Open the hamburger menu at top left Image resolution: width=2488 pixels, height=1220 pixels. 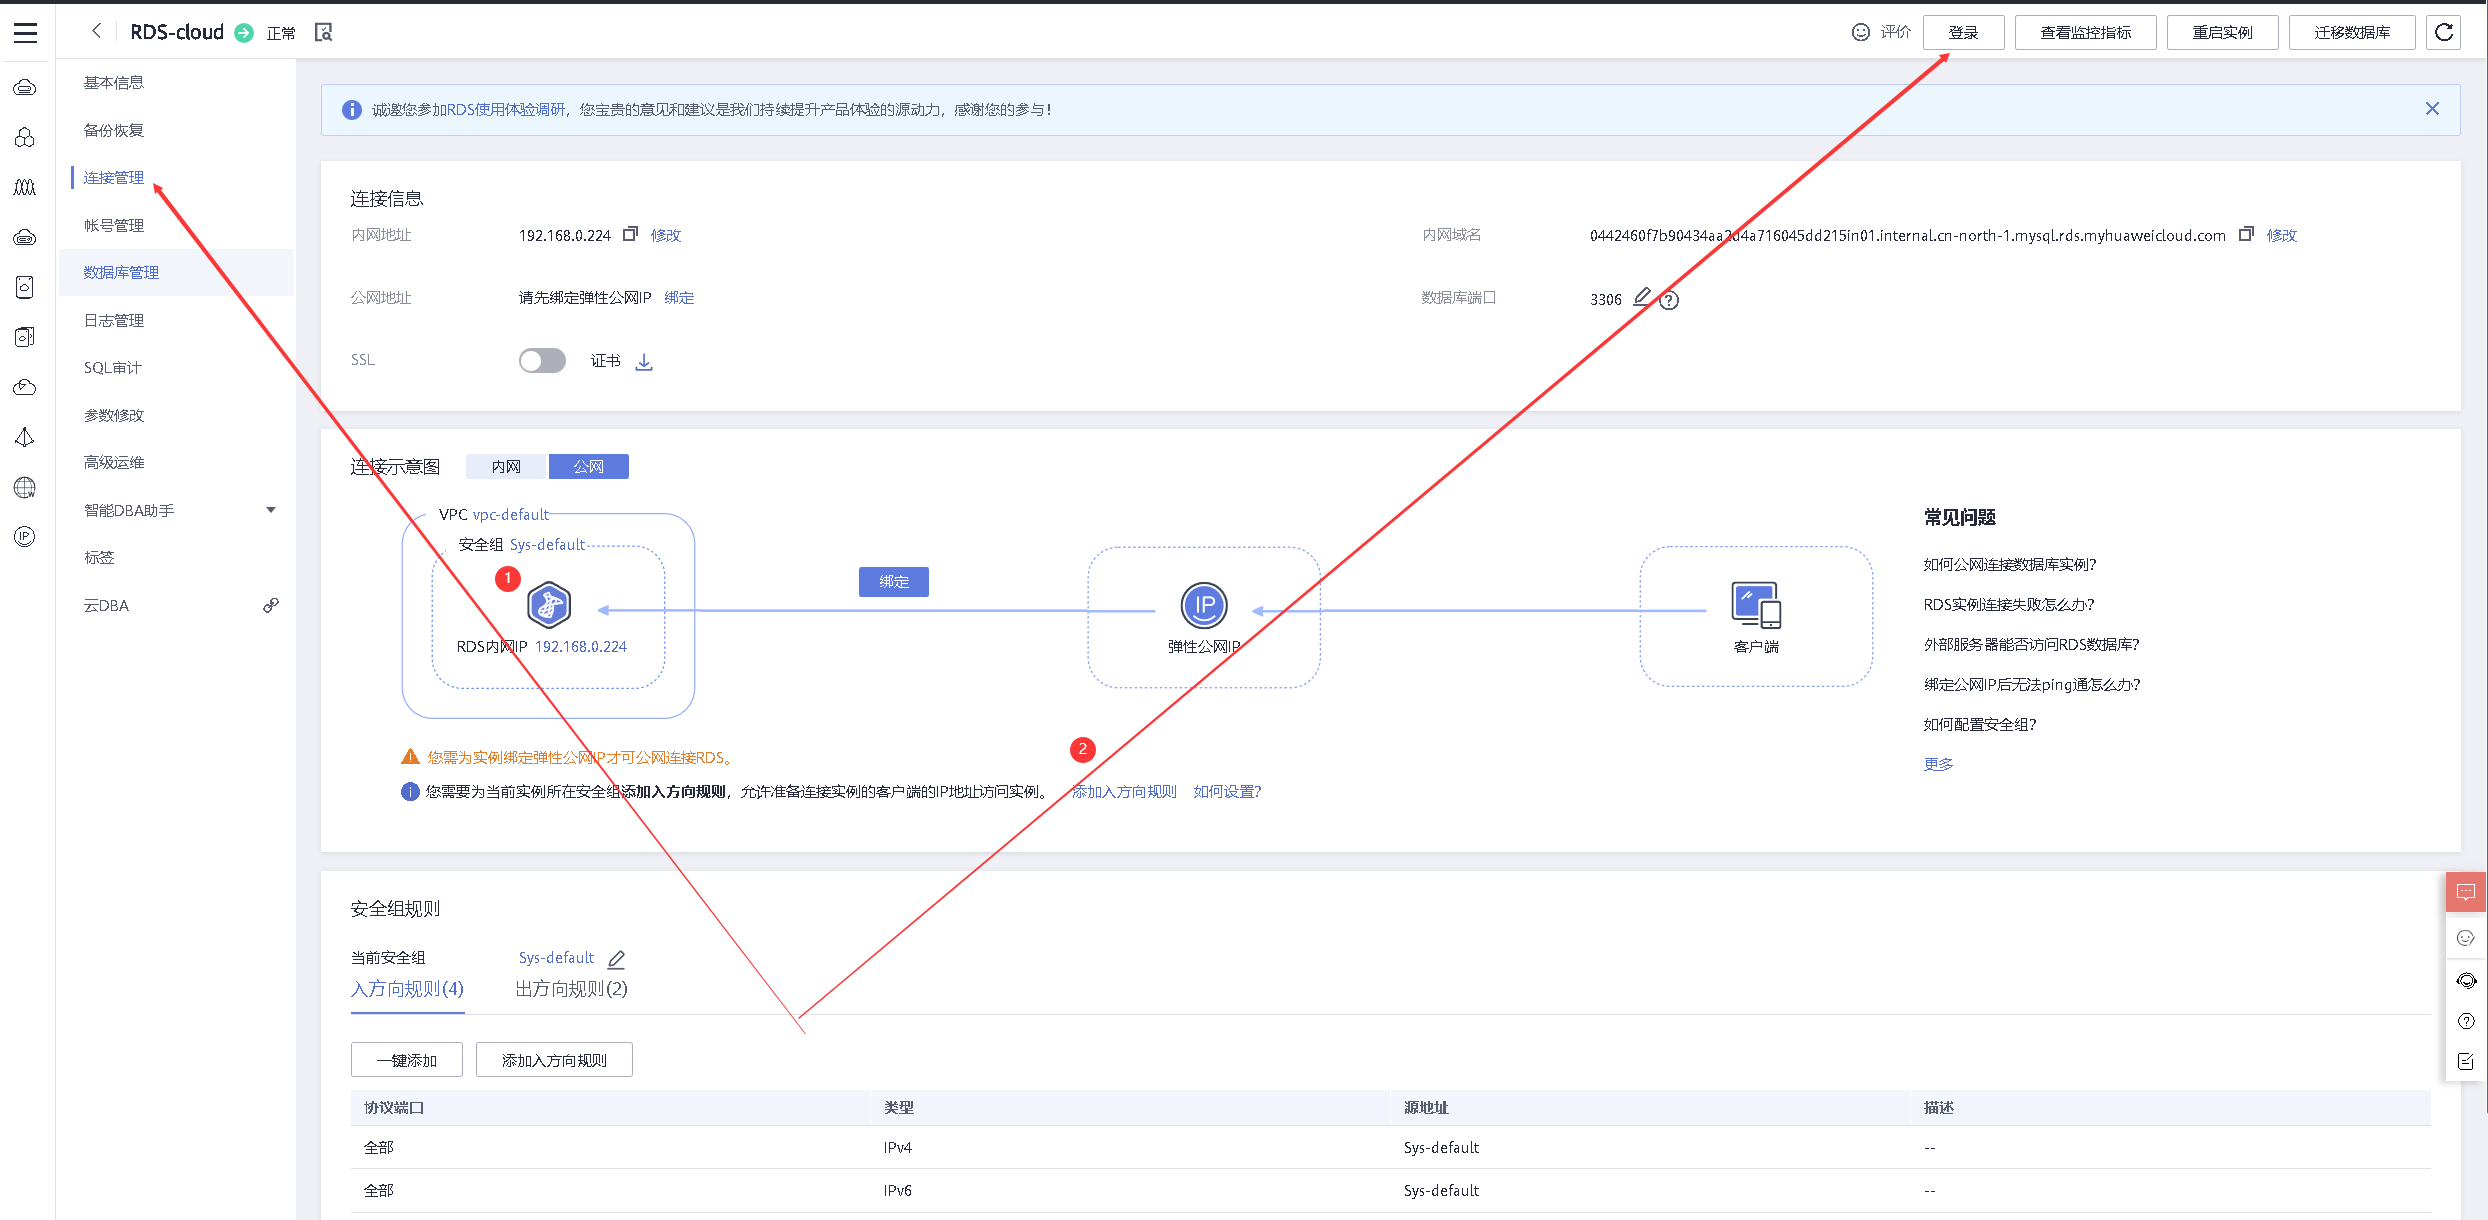click(26, 33)
